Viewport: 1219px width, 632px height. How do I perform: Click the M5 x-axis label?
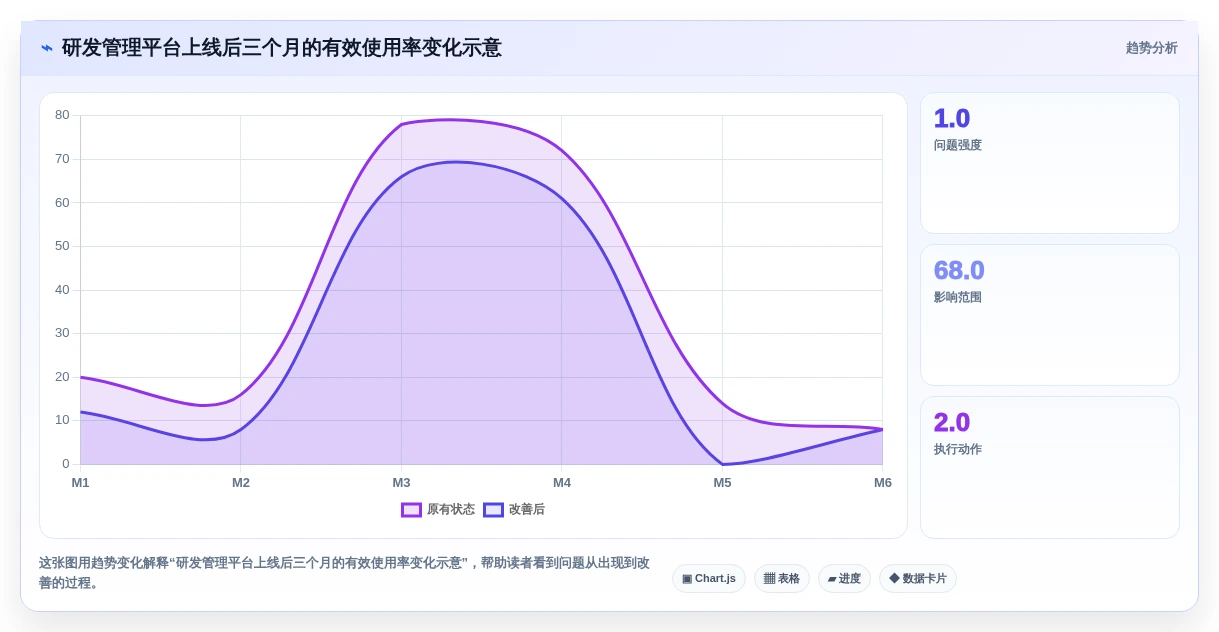pyautogui.click(x=722, y=483)
